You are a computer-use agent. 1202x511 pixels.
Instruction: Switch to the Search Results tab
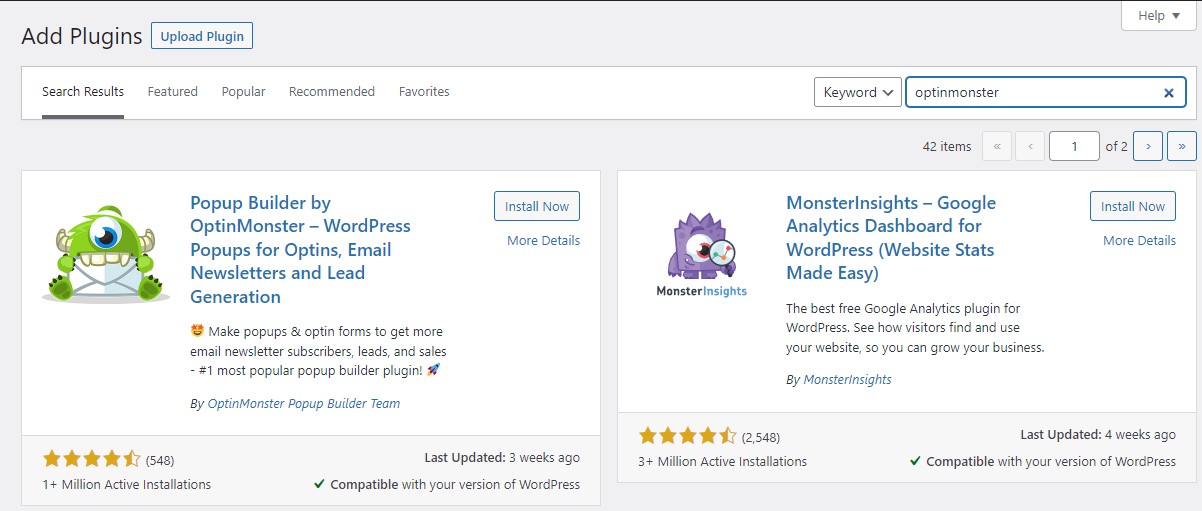(83, 92)
